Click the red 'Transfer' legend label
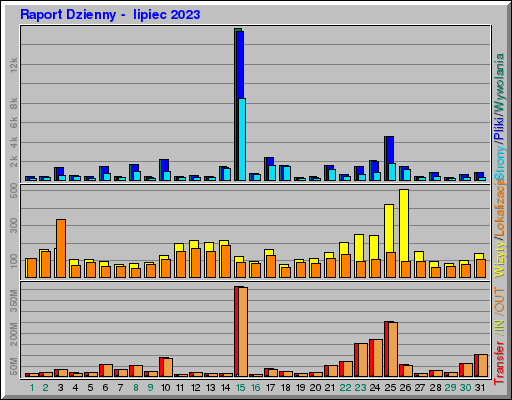 pyautogui.click(x=500, y=363)
